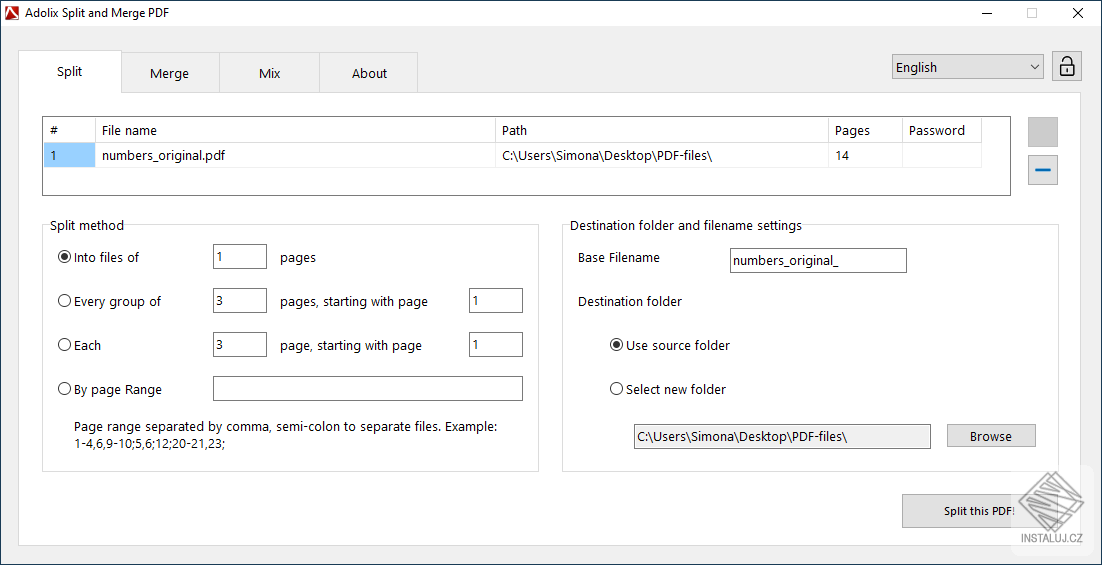
Task: Open the About tab
Action: coord(369,73)
